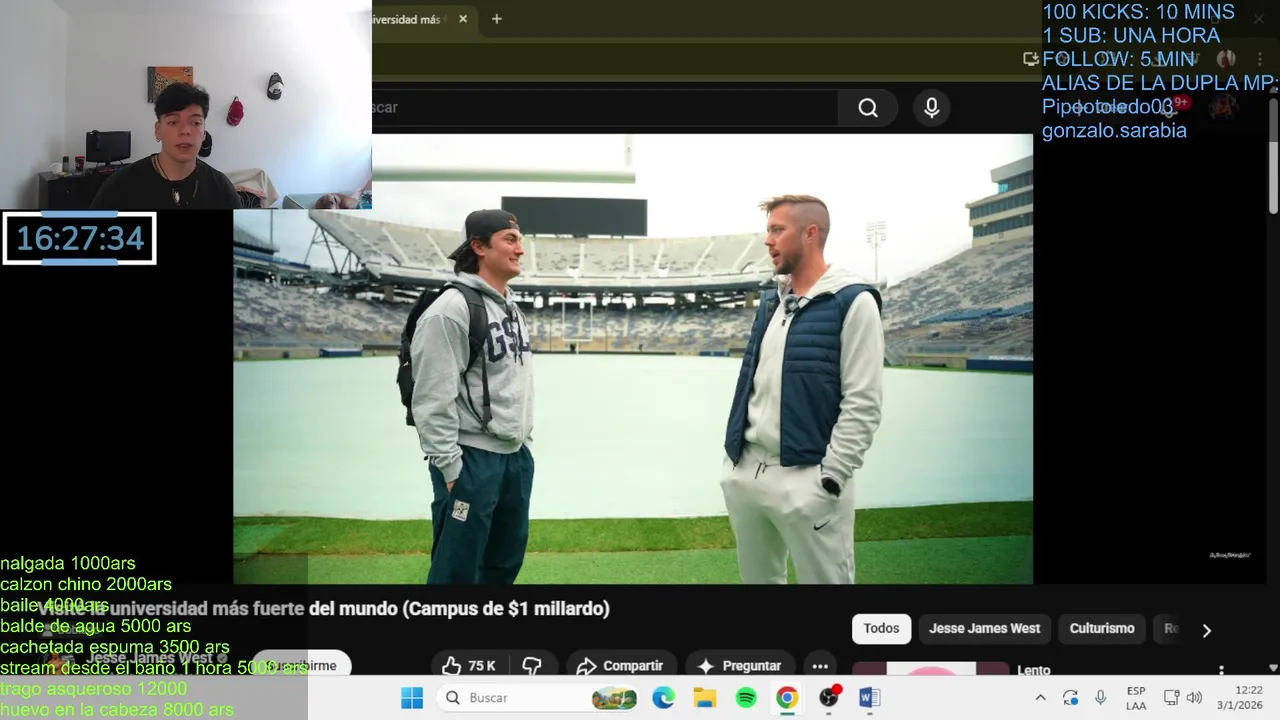Switch to Google Chrome in the taskbar
Viewport: 1280px width, 720px height.
787,698
